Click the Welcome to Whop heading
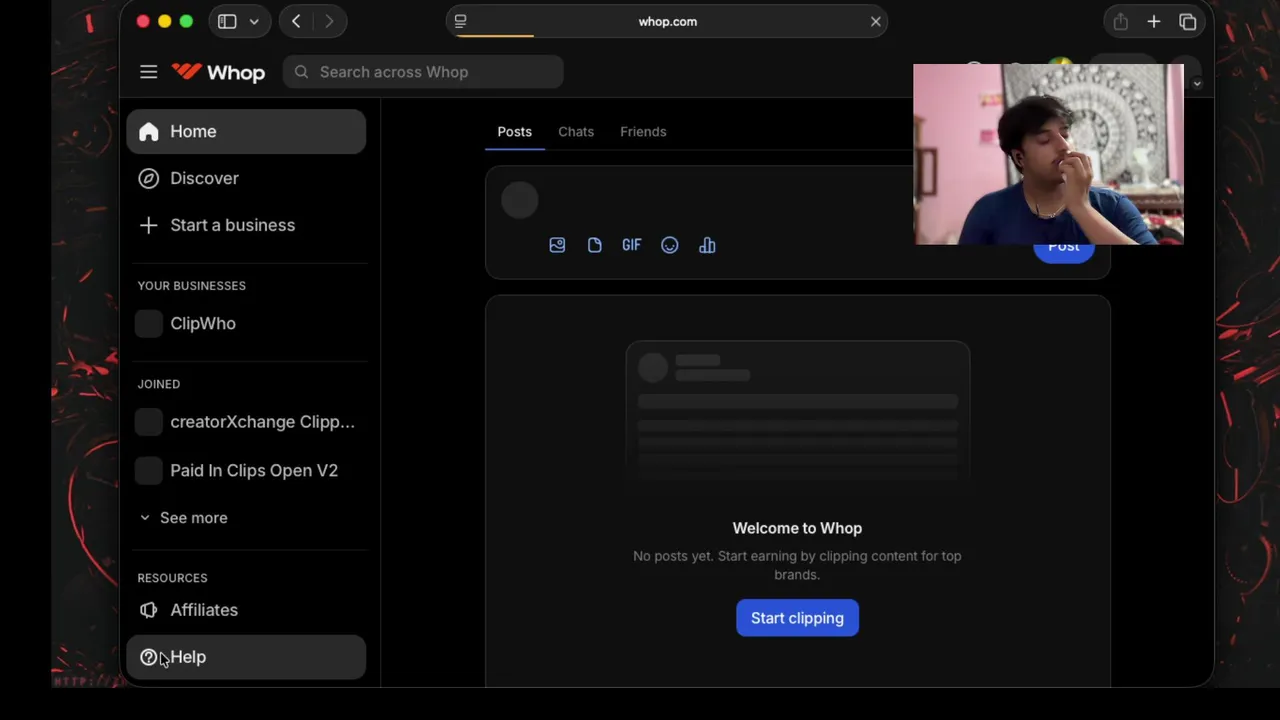 [797, 528]
